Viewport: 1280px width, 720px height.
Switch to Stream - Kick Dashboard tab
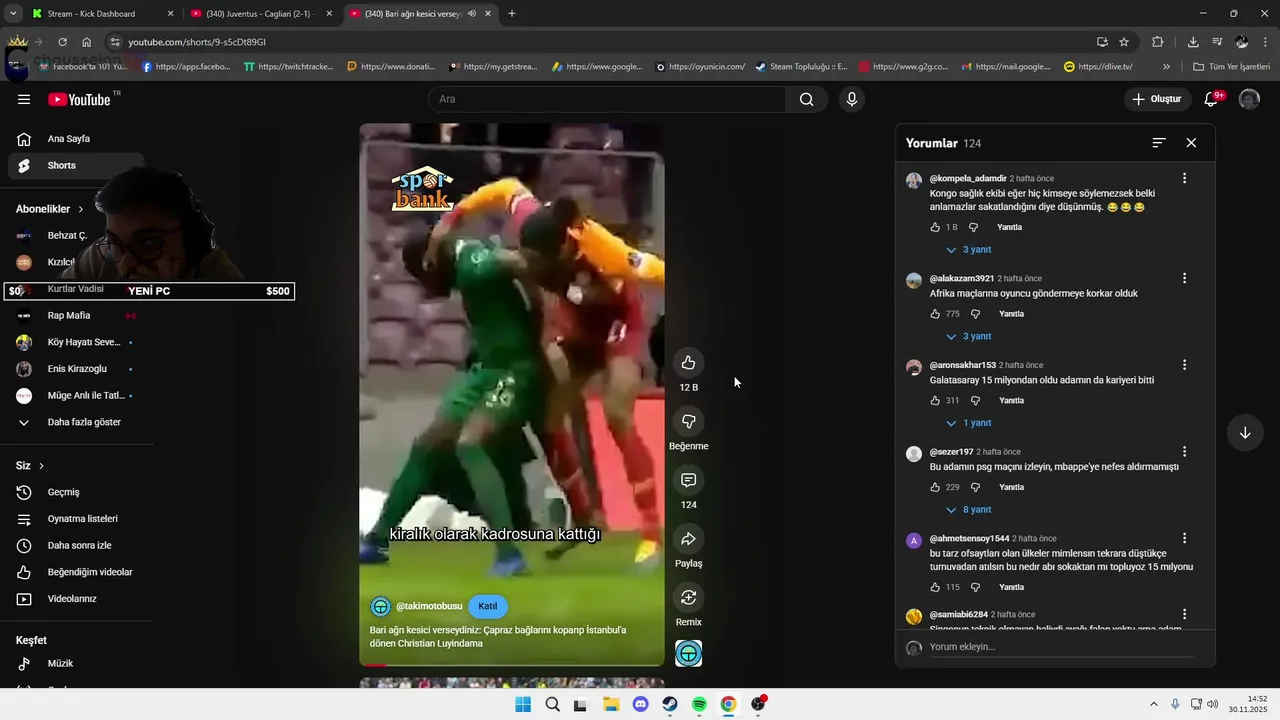point(100,14)
